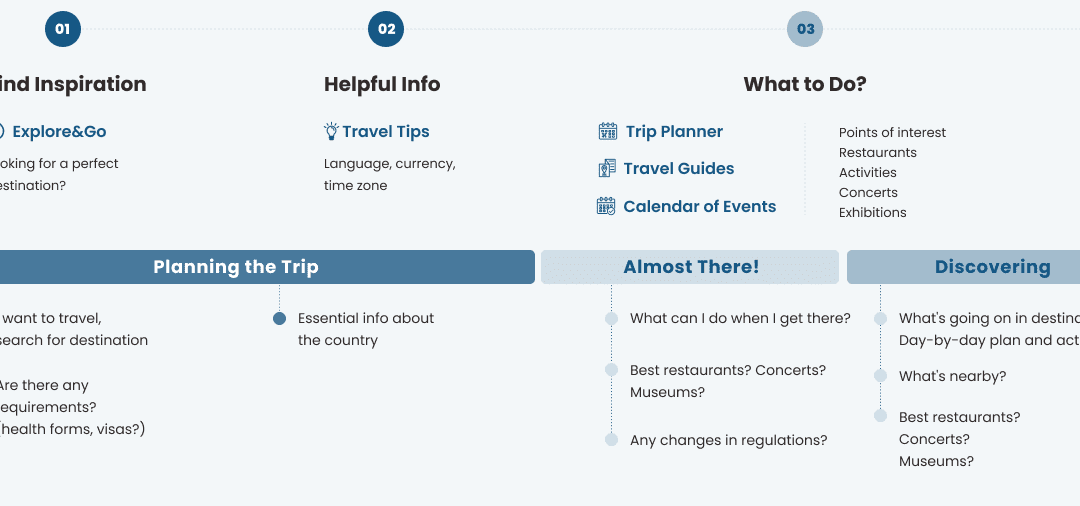Click the 'Points of interest' text

point(892,132)
